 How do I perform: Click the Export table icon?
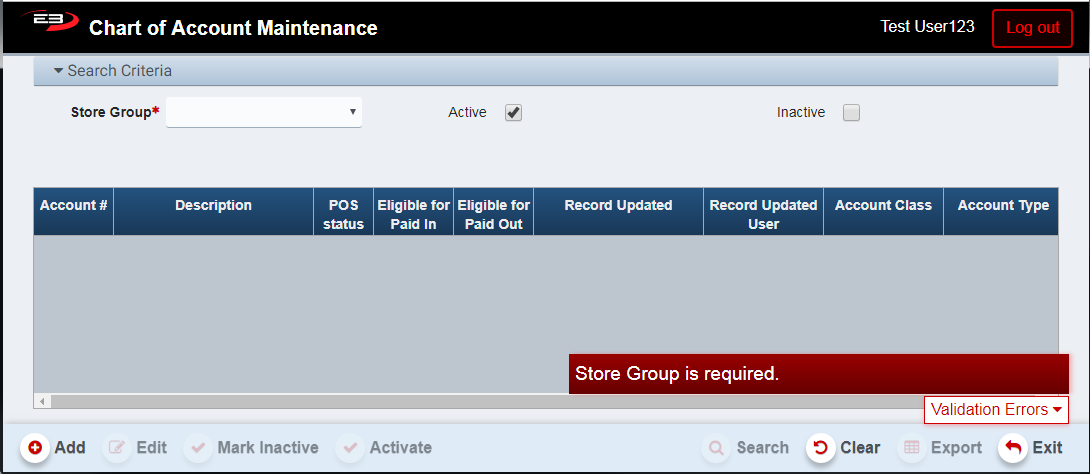911,448
